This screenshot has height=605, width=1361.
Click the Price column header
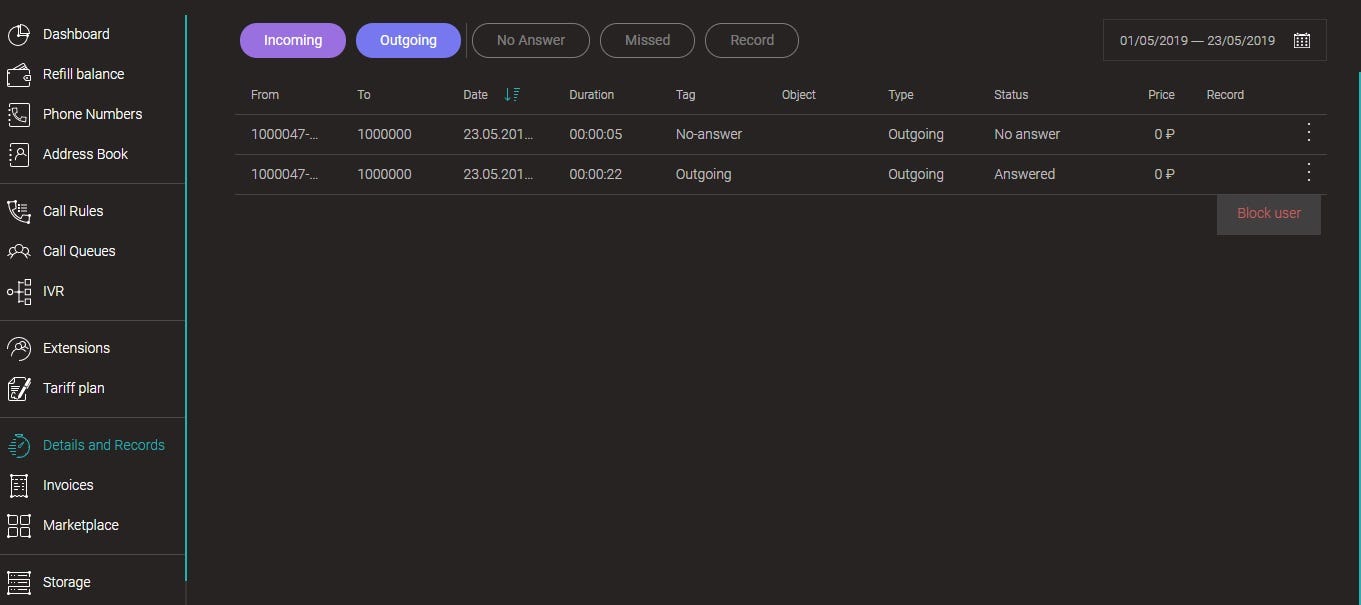(1161, 95)
